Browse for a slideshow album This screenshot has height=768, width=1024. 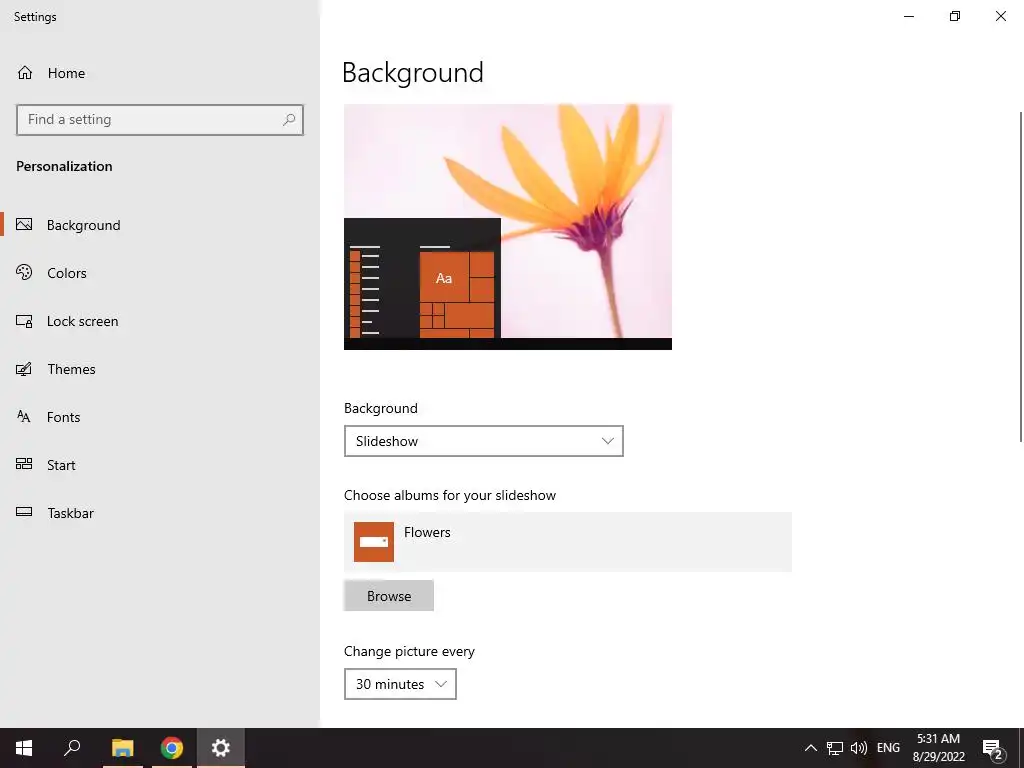(x=389, y=596)
